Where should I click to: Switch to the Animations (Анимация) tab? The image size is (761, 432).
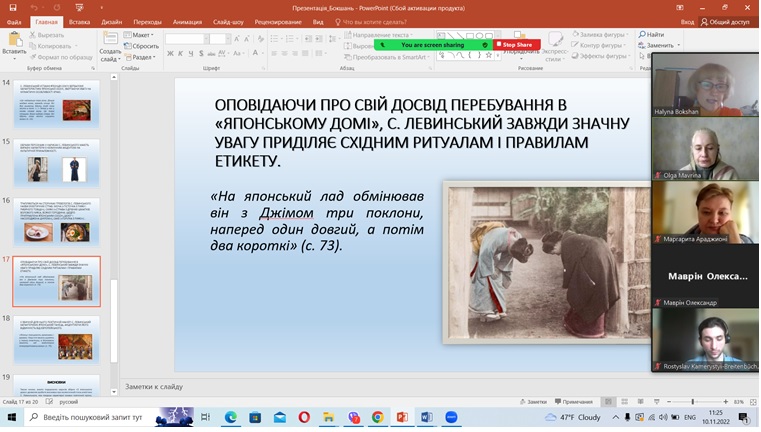click(187, 22)
